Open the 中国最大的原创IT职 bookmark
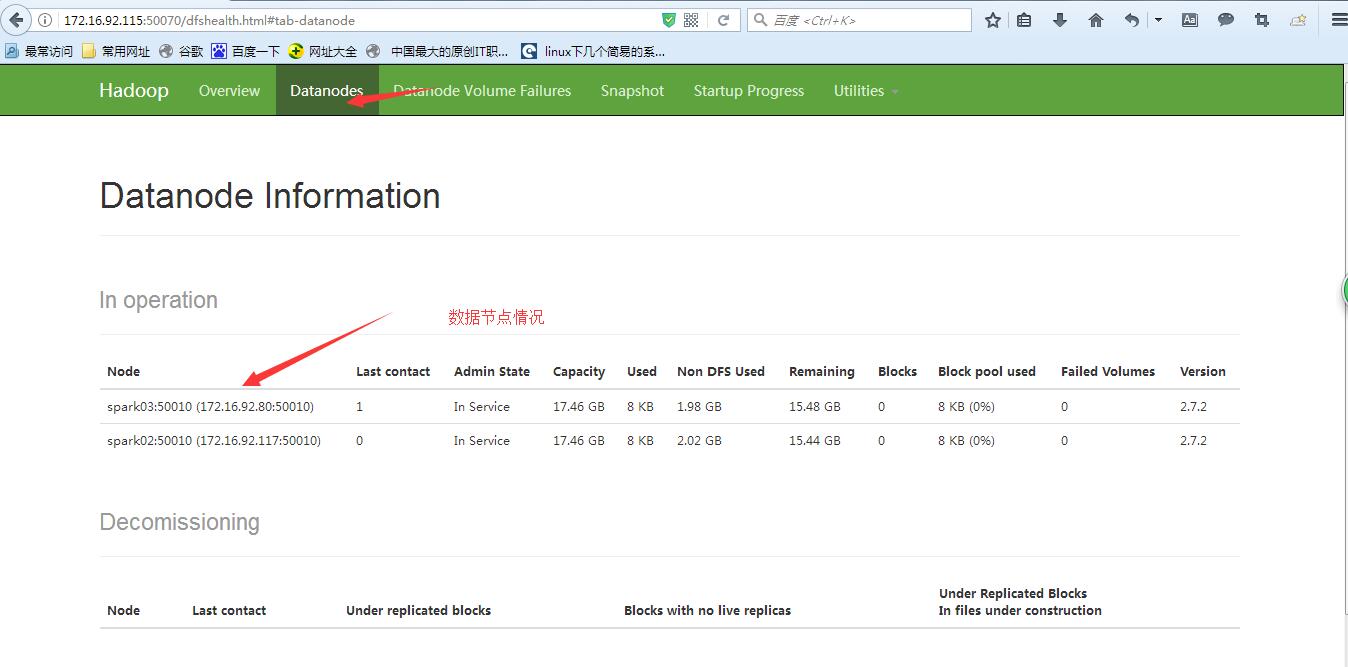 point(438,51)
